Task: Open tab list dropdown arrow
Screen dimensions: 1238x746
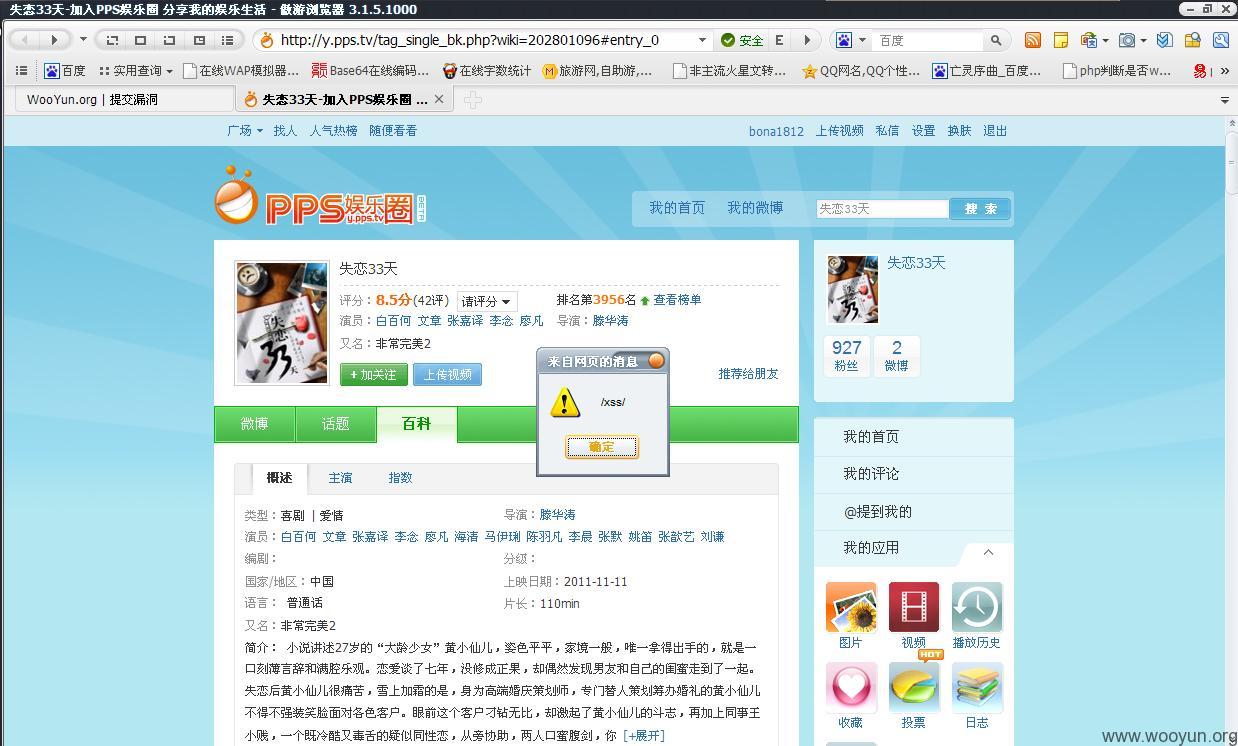Action: (x=1225, y=100)
